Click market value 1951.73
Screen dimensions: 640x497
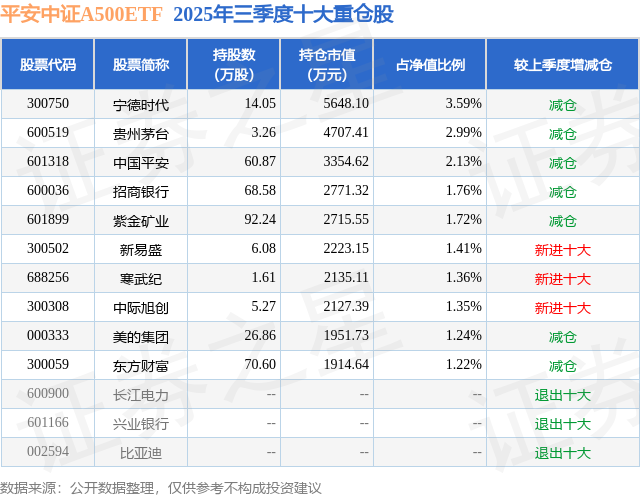point(346,335)
